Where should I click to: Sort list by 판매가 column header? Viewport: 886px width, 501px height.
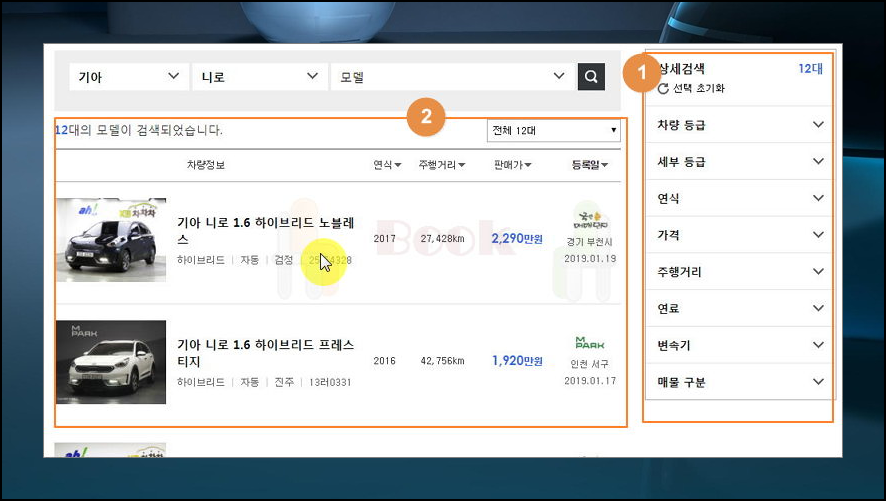point(513,165)
